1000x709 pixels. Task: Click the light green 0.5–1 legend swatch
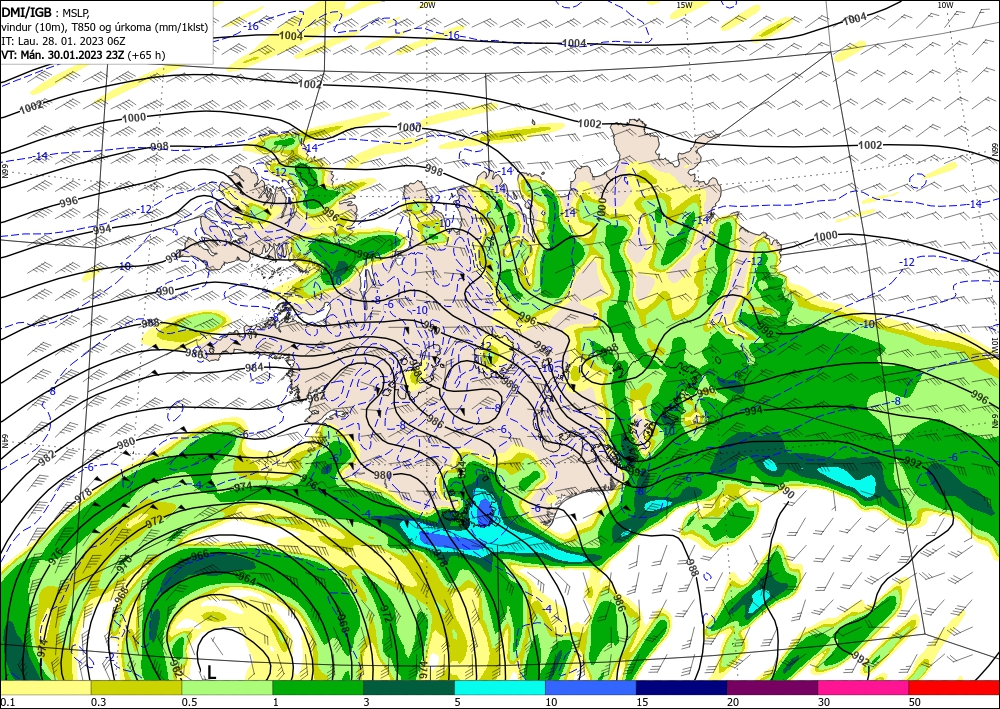[x=227, y=687]
